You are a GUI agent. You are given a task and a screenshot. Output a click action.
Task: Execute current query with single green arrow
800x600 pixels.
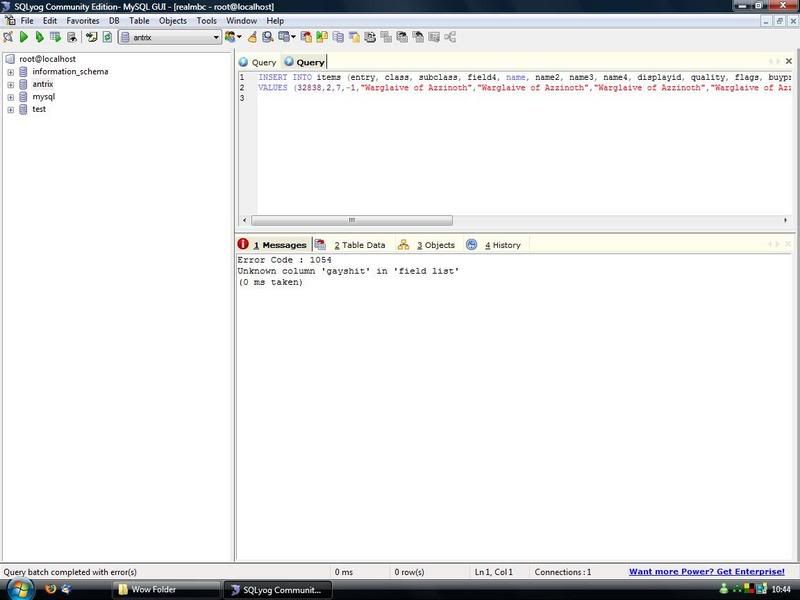coord(23,37)
